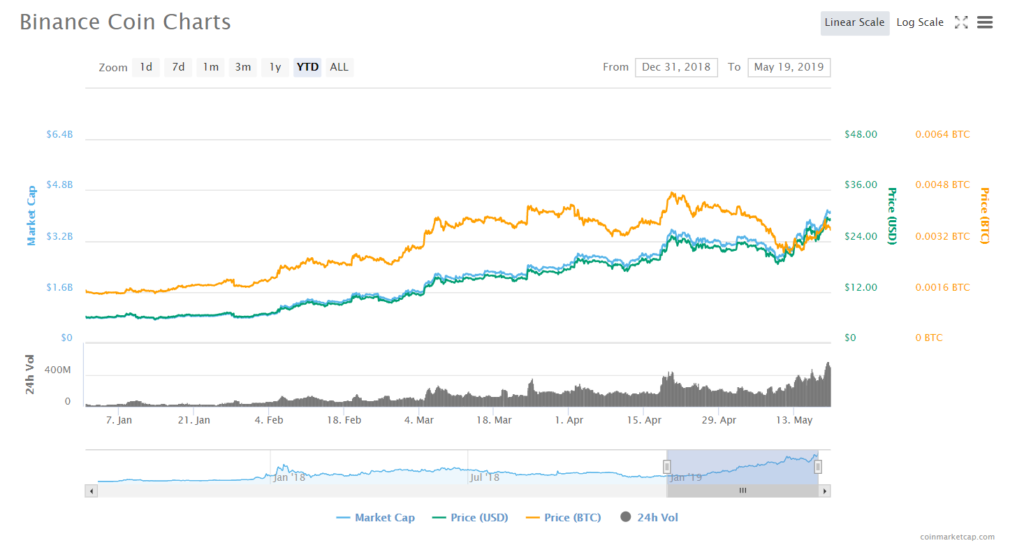Click the From date field
The width and height of the screenshot is (1024, 543).
[x=676, y=67]
